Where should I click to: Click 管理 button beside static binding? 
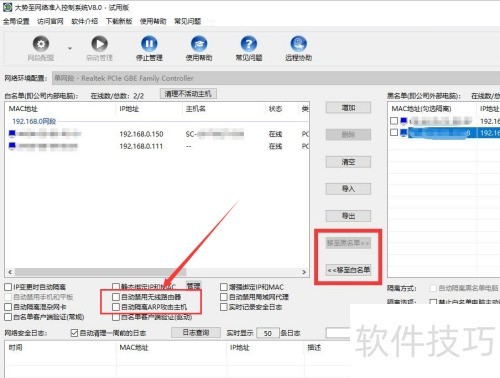[x=193, y=286]
